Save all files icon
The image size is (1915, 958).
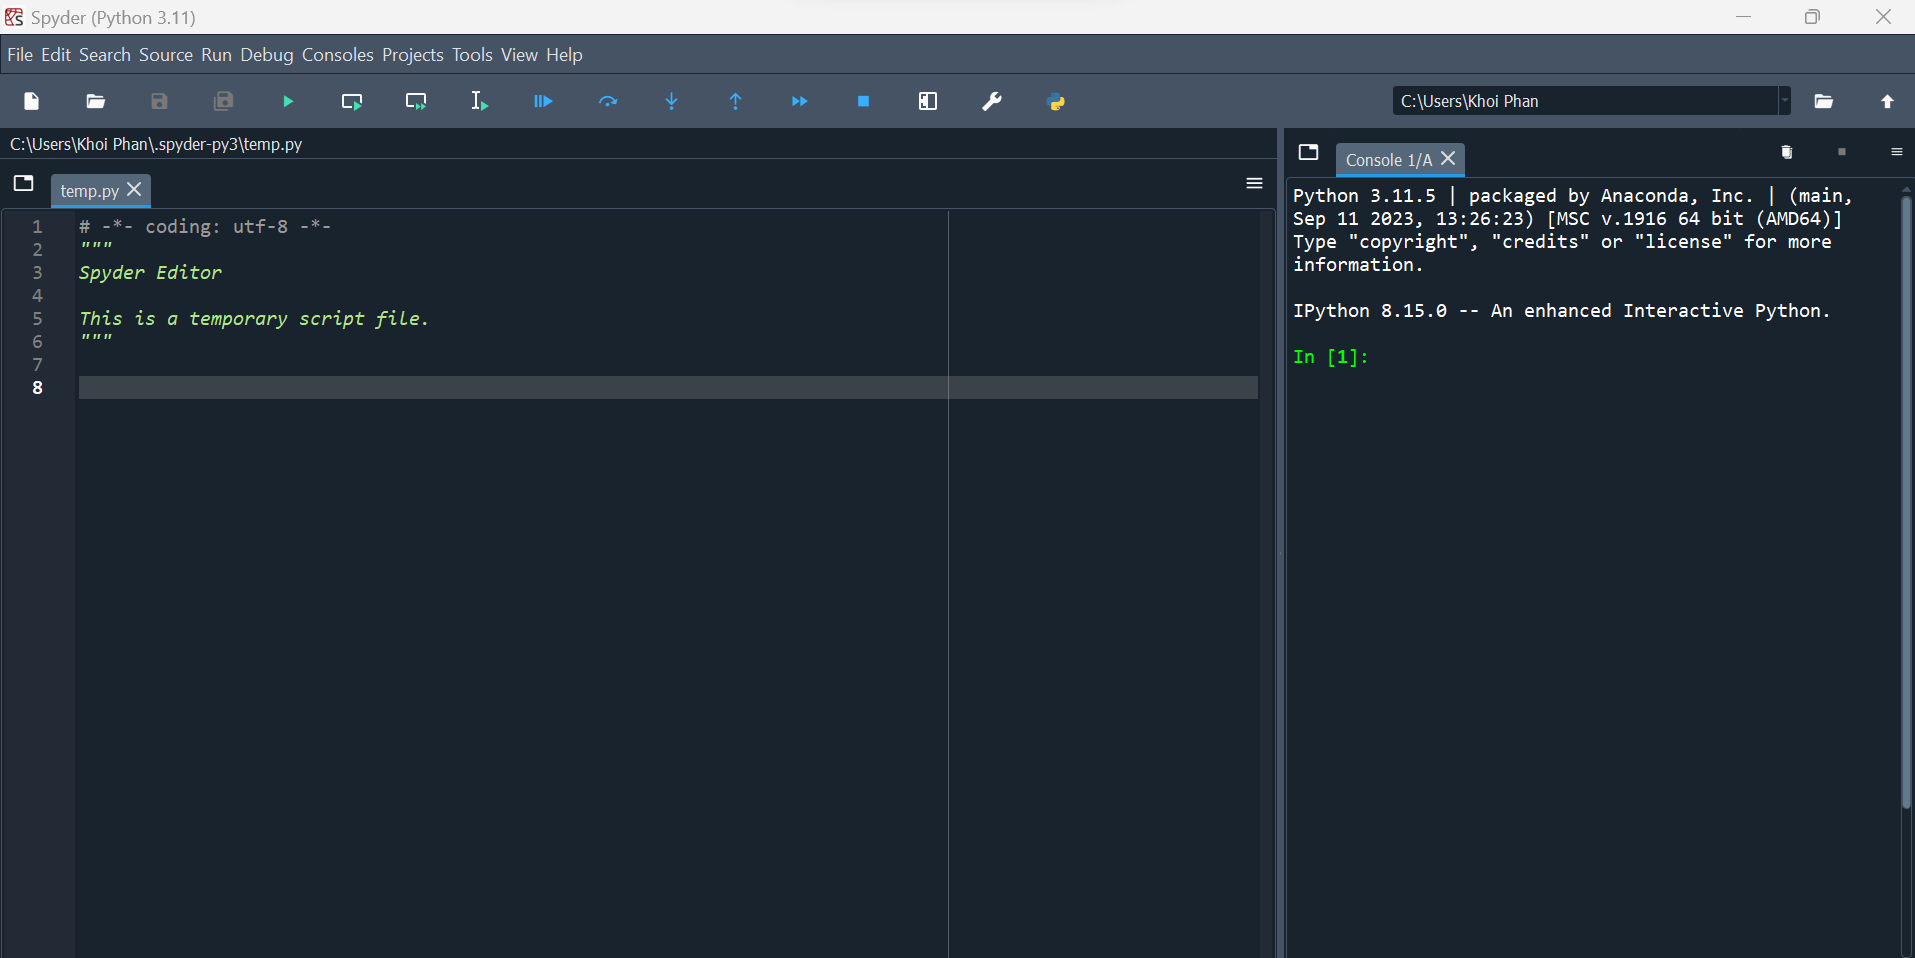click(224, 101)
